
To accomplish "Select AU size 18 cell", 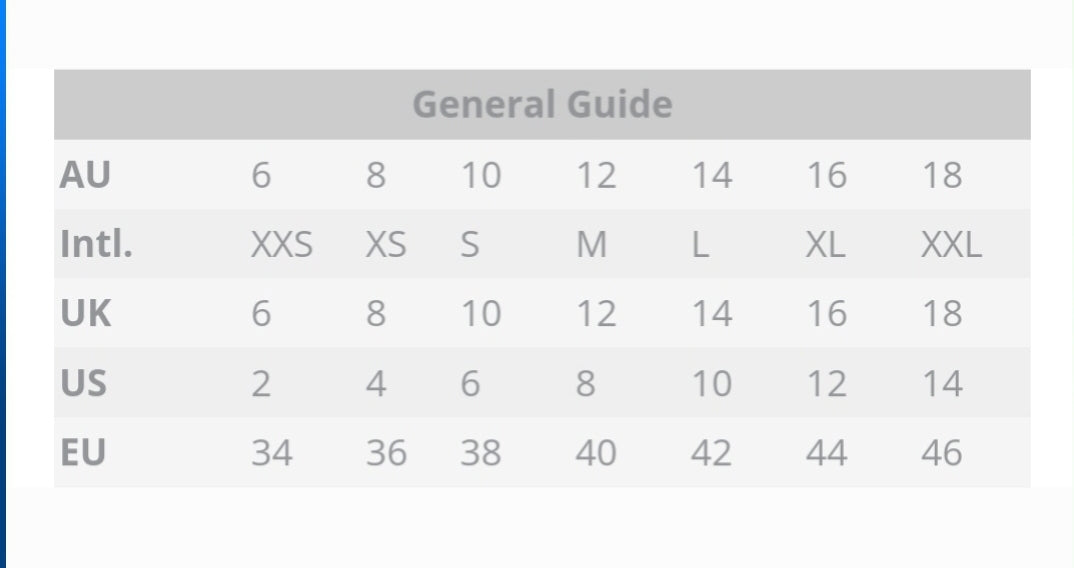I will [x=941, y=176].
